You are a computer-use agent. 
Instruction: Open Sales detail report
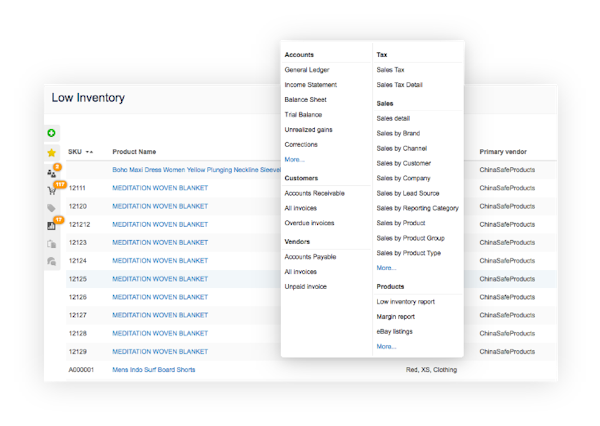tap(393, 118)
